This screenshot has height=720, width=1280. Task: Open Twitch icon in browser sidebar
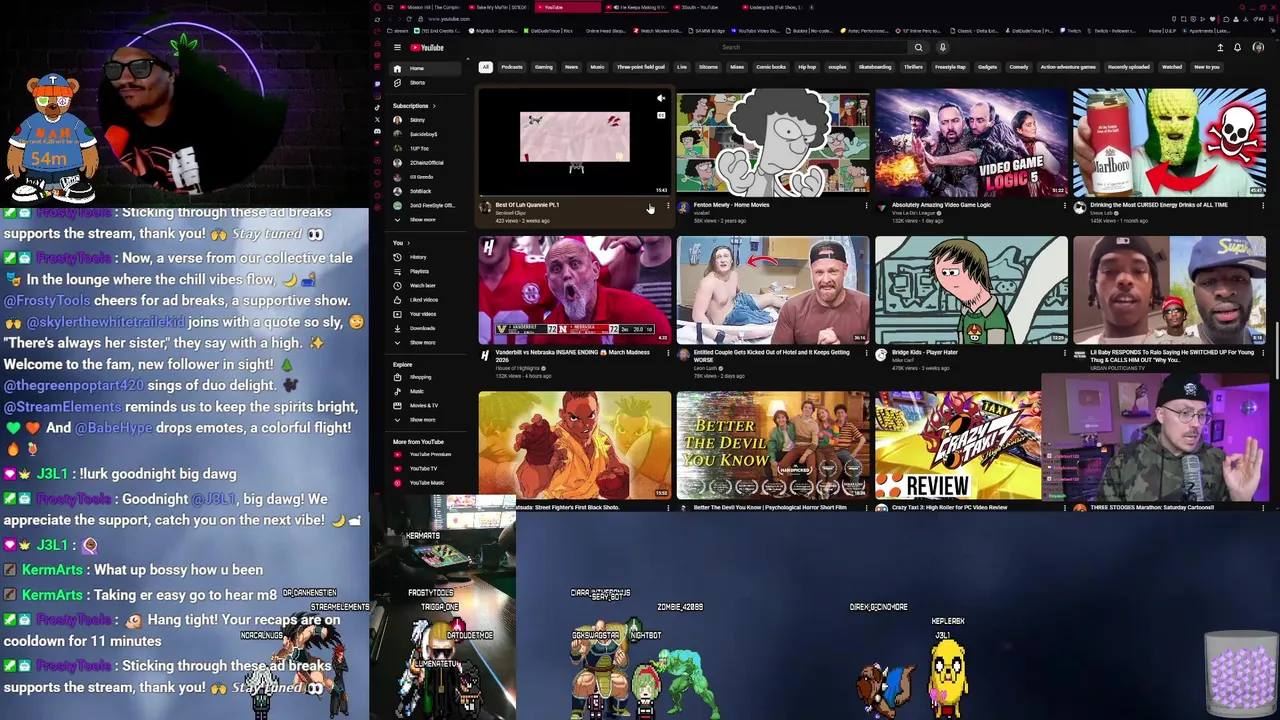click(x=378, y=84)
